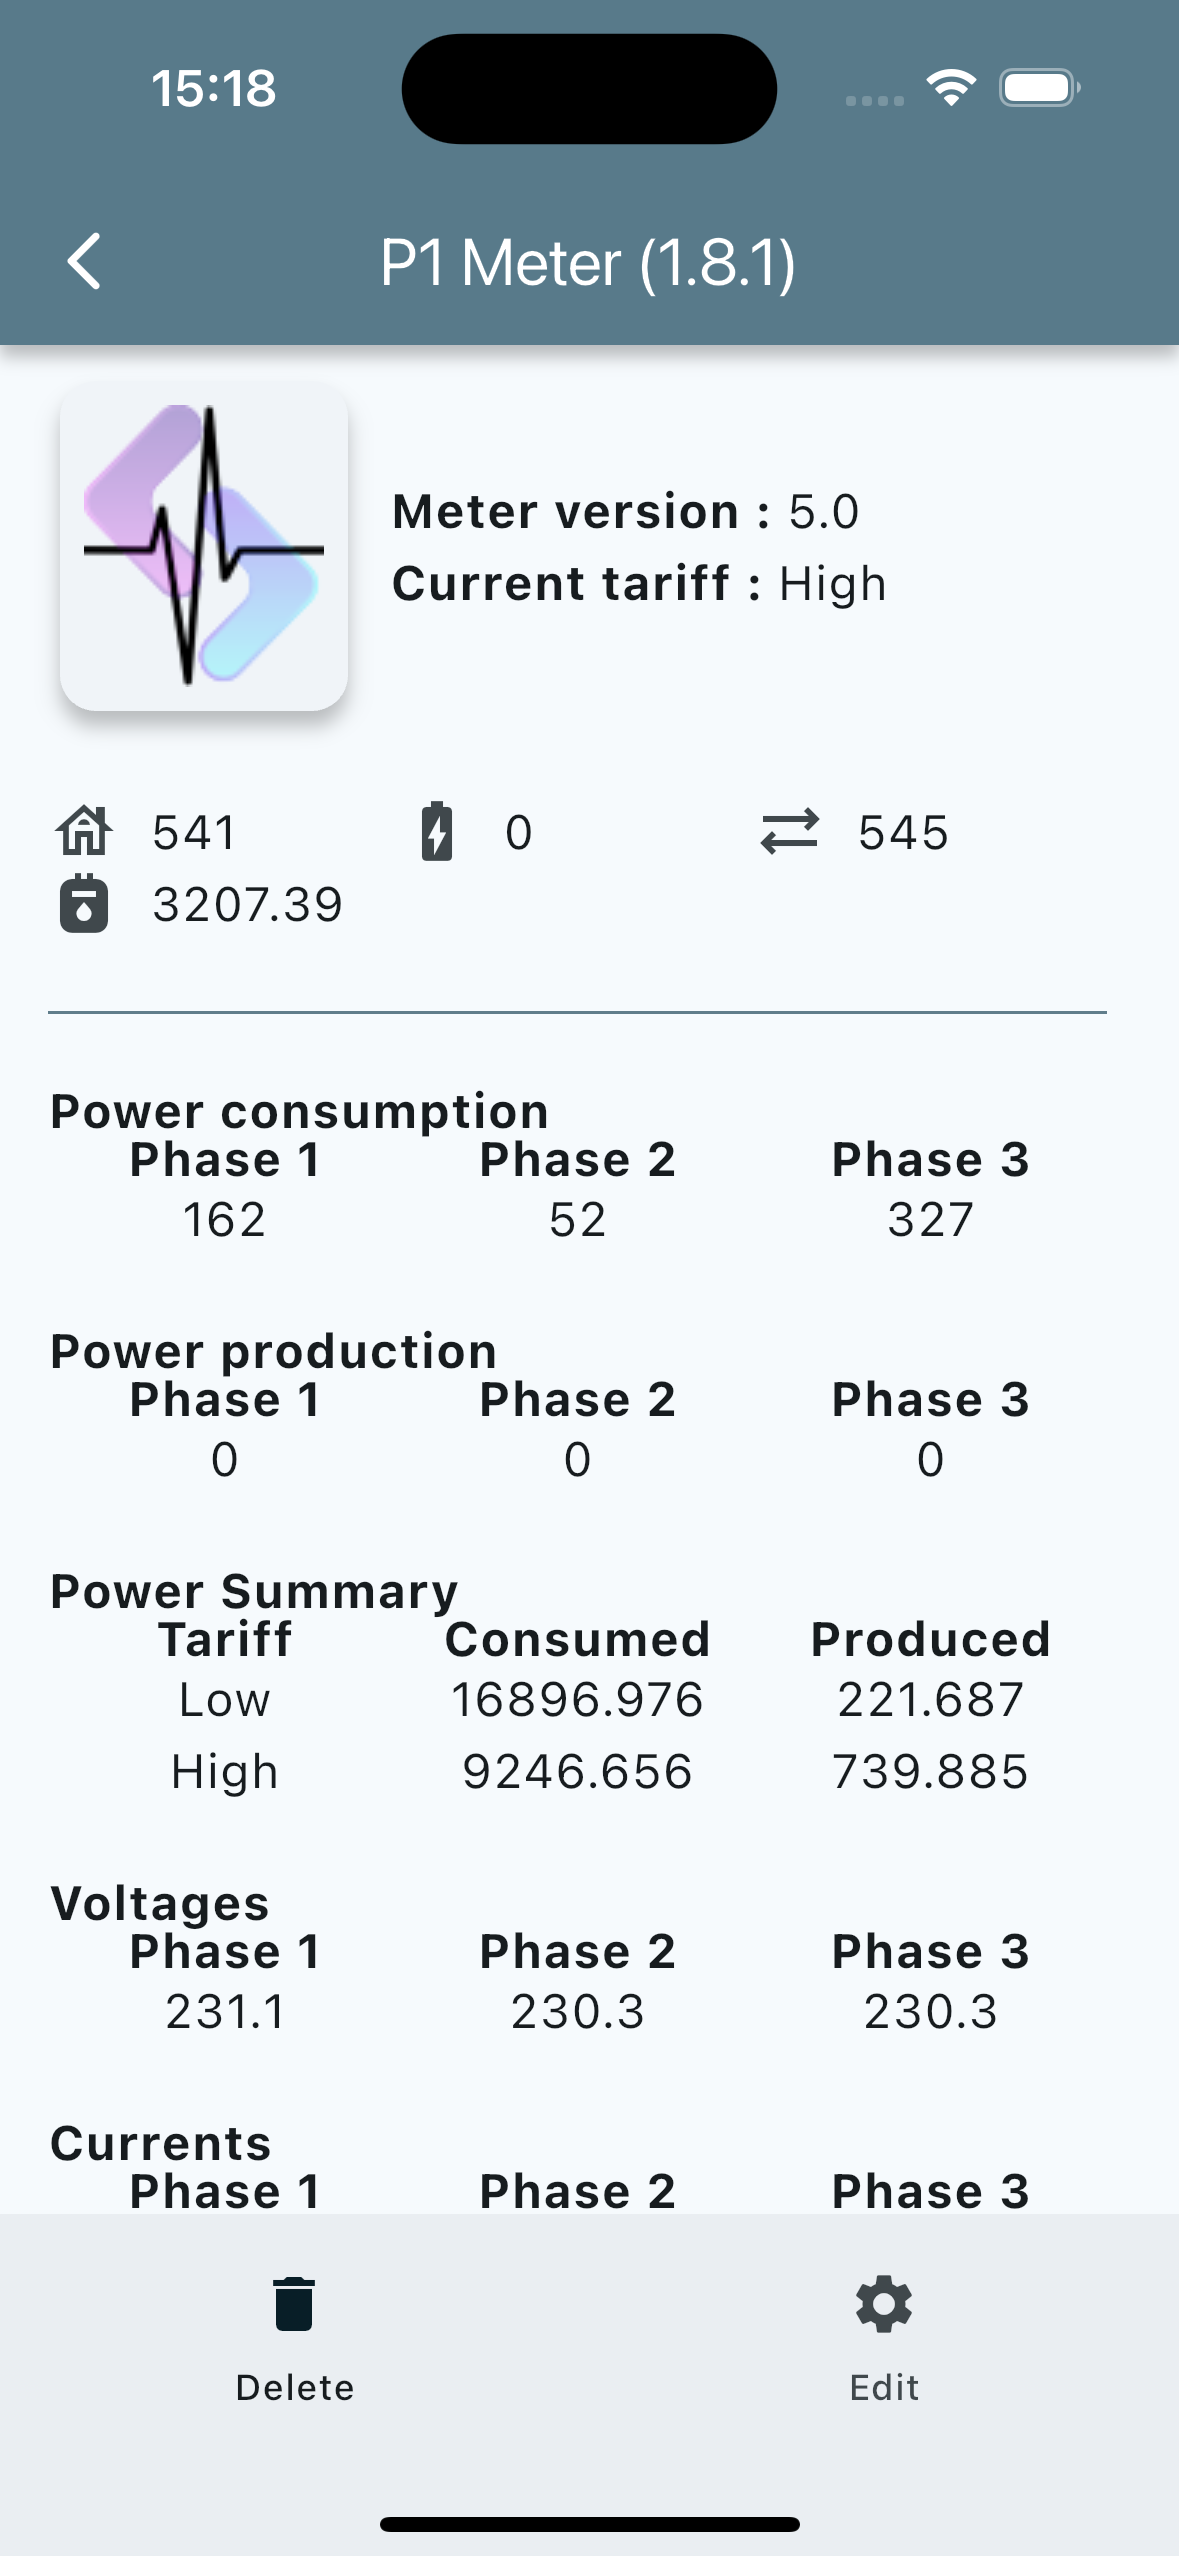Tap the Wi-Fi status bar icon

pyautogui.click(x=951, y=88)
